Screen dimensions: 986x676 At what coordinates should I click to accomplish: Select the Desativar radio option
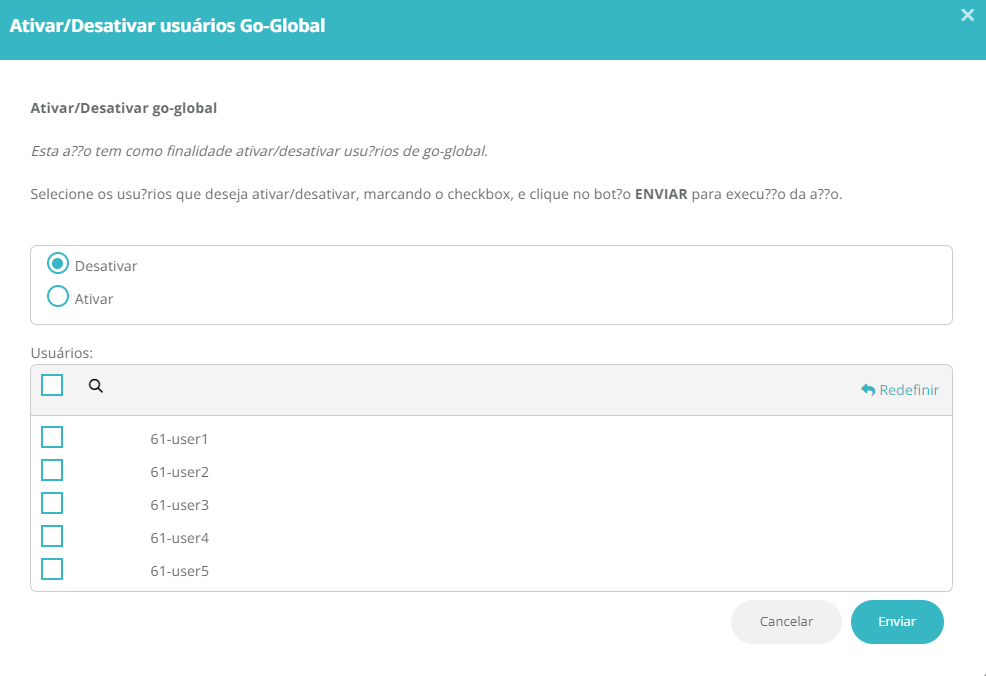coord(58,263)
